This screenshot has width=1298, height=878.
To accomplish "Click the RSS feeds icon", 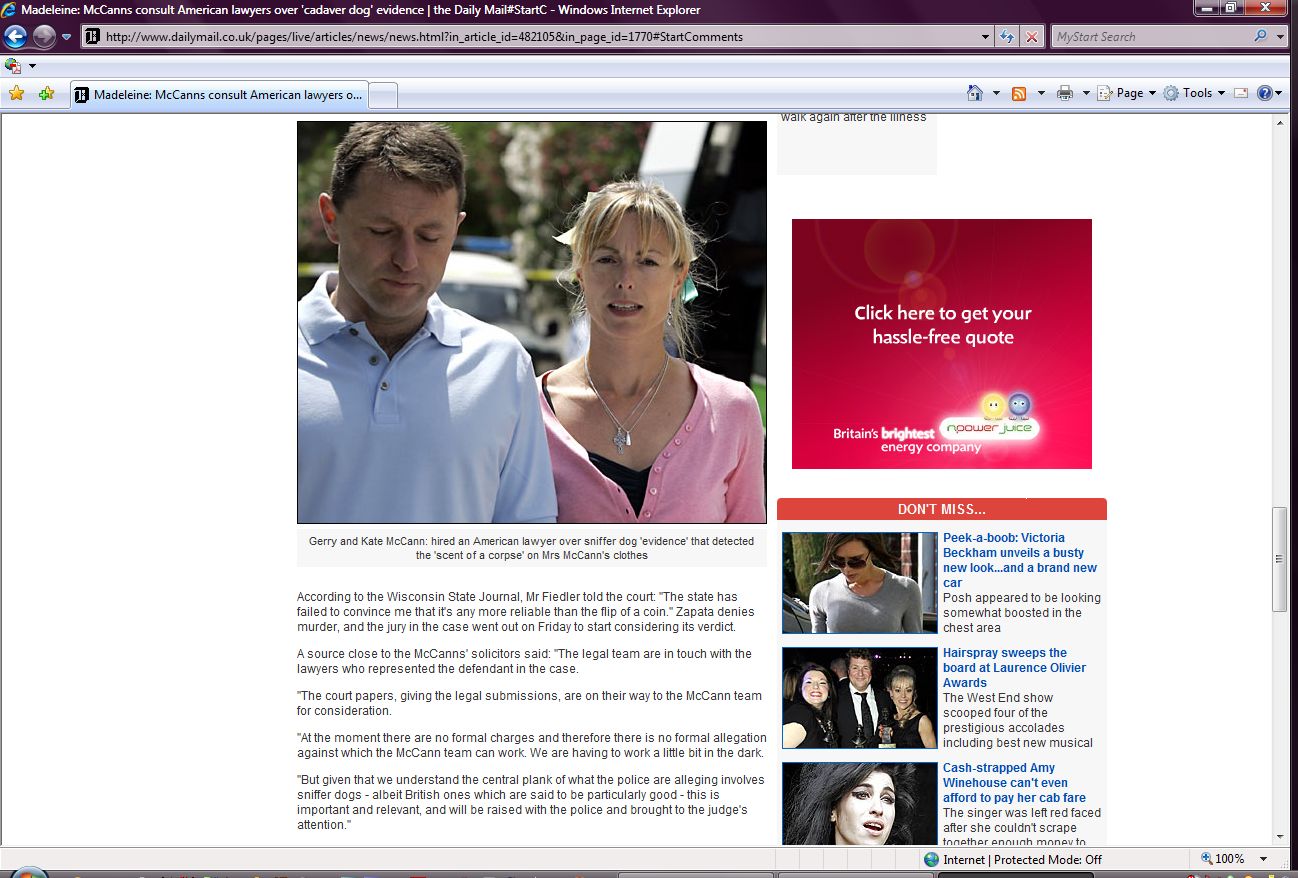I will coord(1019,93).
